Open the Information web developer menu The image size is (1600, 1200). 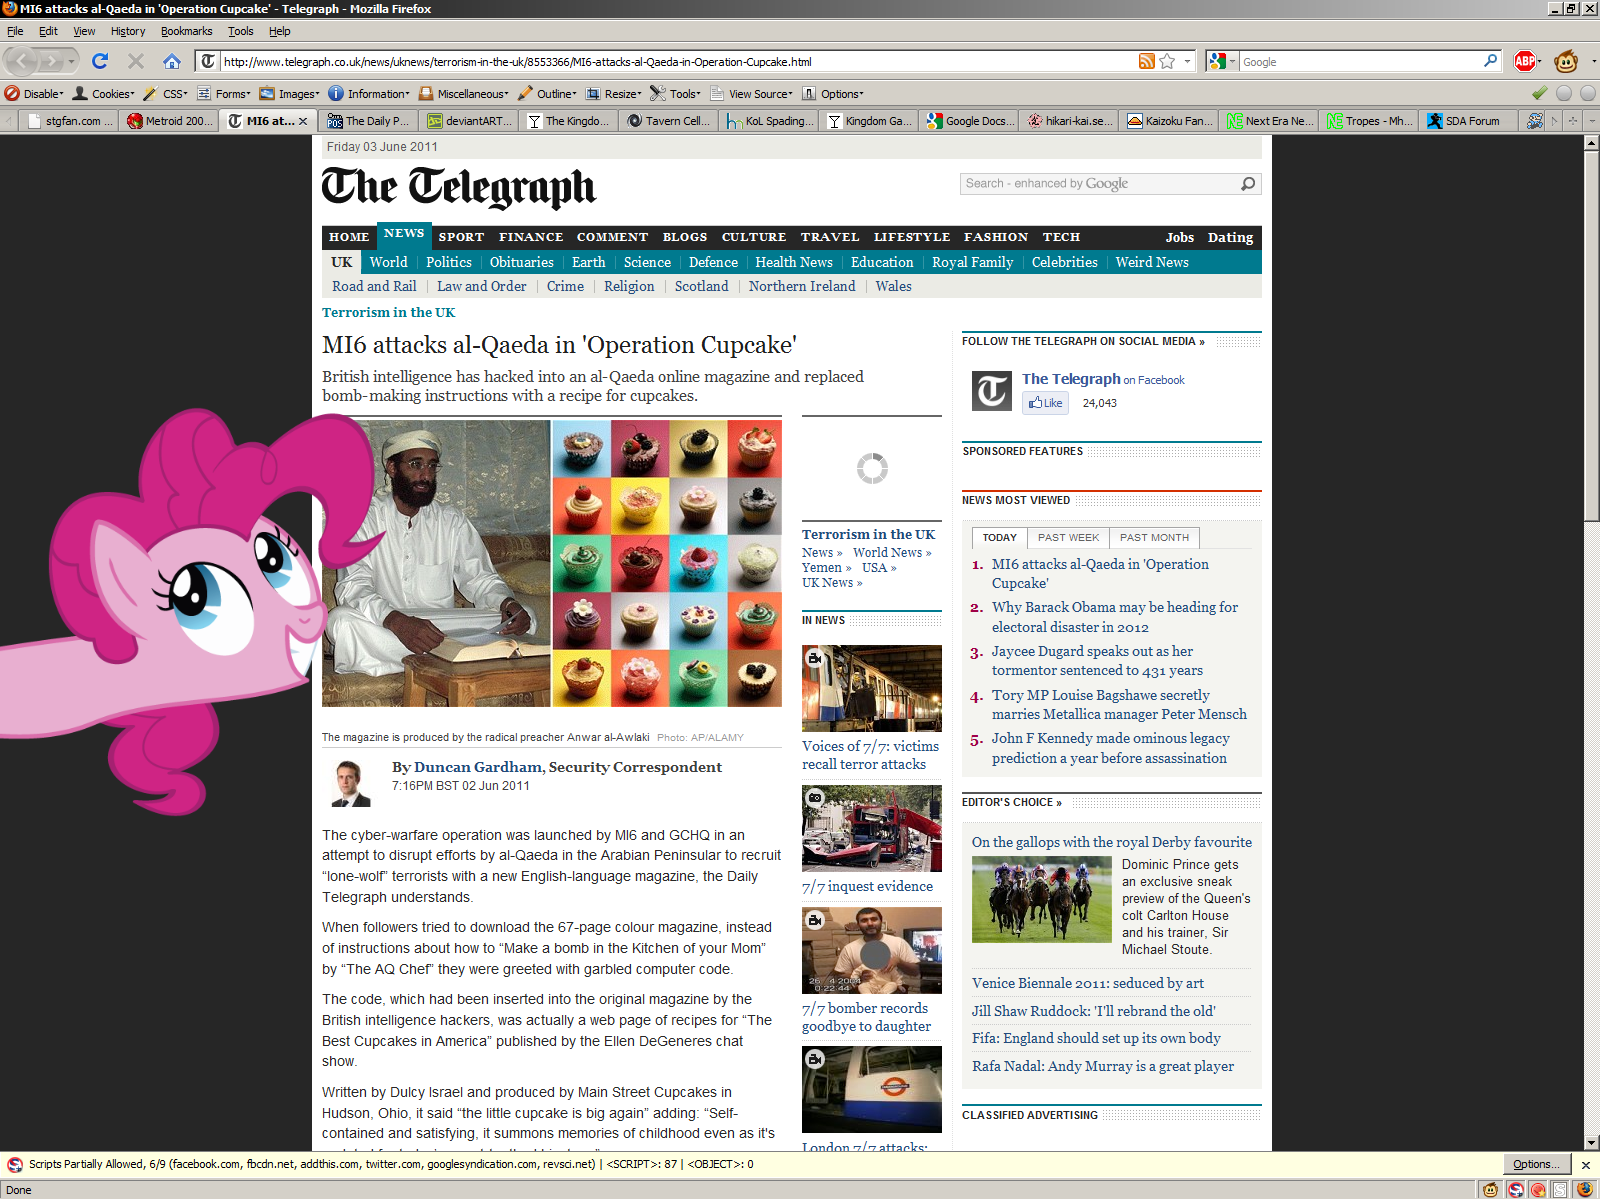pyautogui.click(x=369, y=93)
